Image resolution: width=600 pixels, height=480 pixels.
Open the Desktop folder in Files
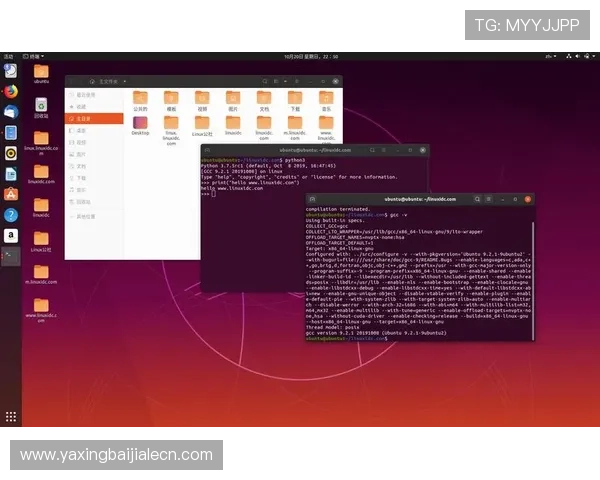pos(141,124)
